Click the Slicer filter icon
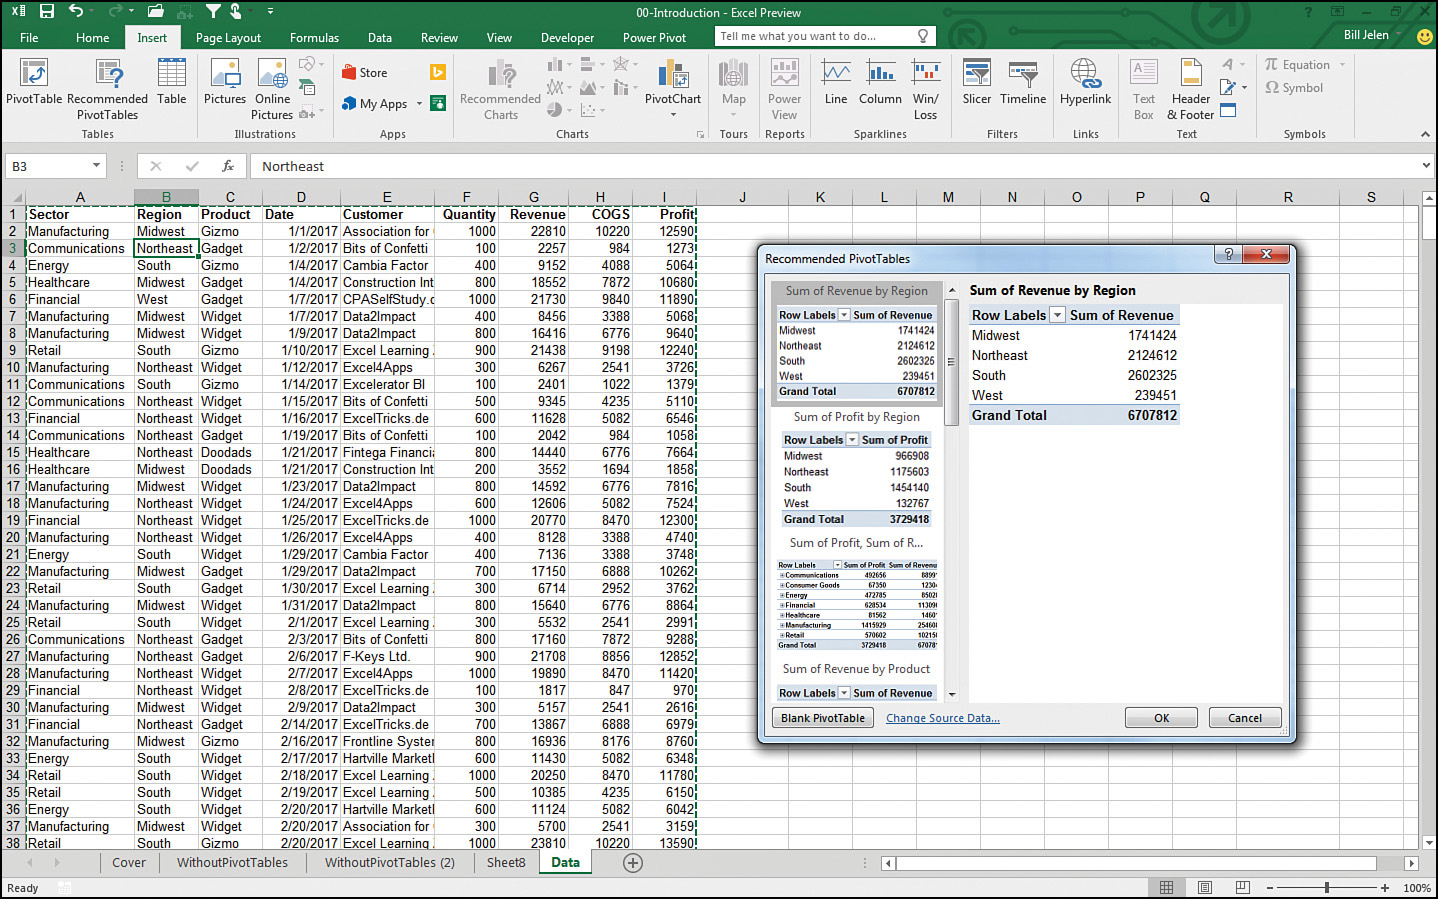 (x=977, y=81)
